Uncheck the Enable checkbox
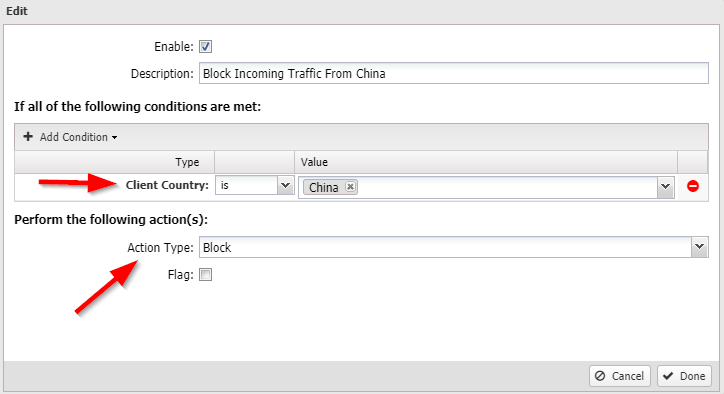This screenshot has height=394, width=724. (205, 47)
